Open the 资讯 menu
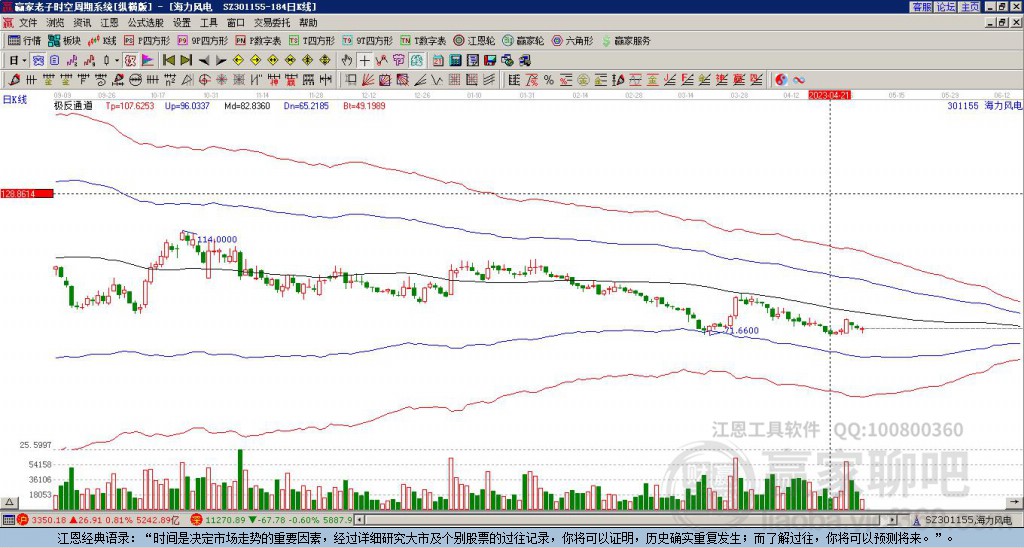The height and width of the screenshot is (548, 1024). click(82, 23)
